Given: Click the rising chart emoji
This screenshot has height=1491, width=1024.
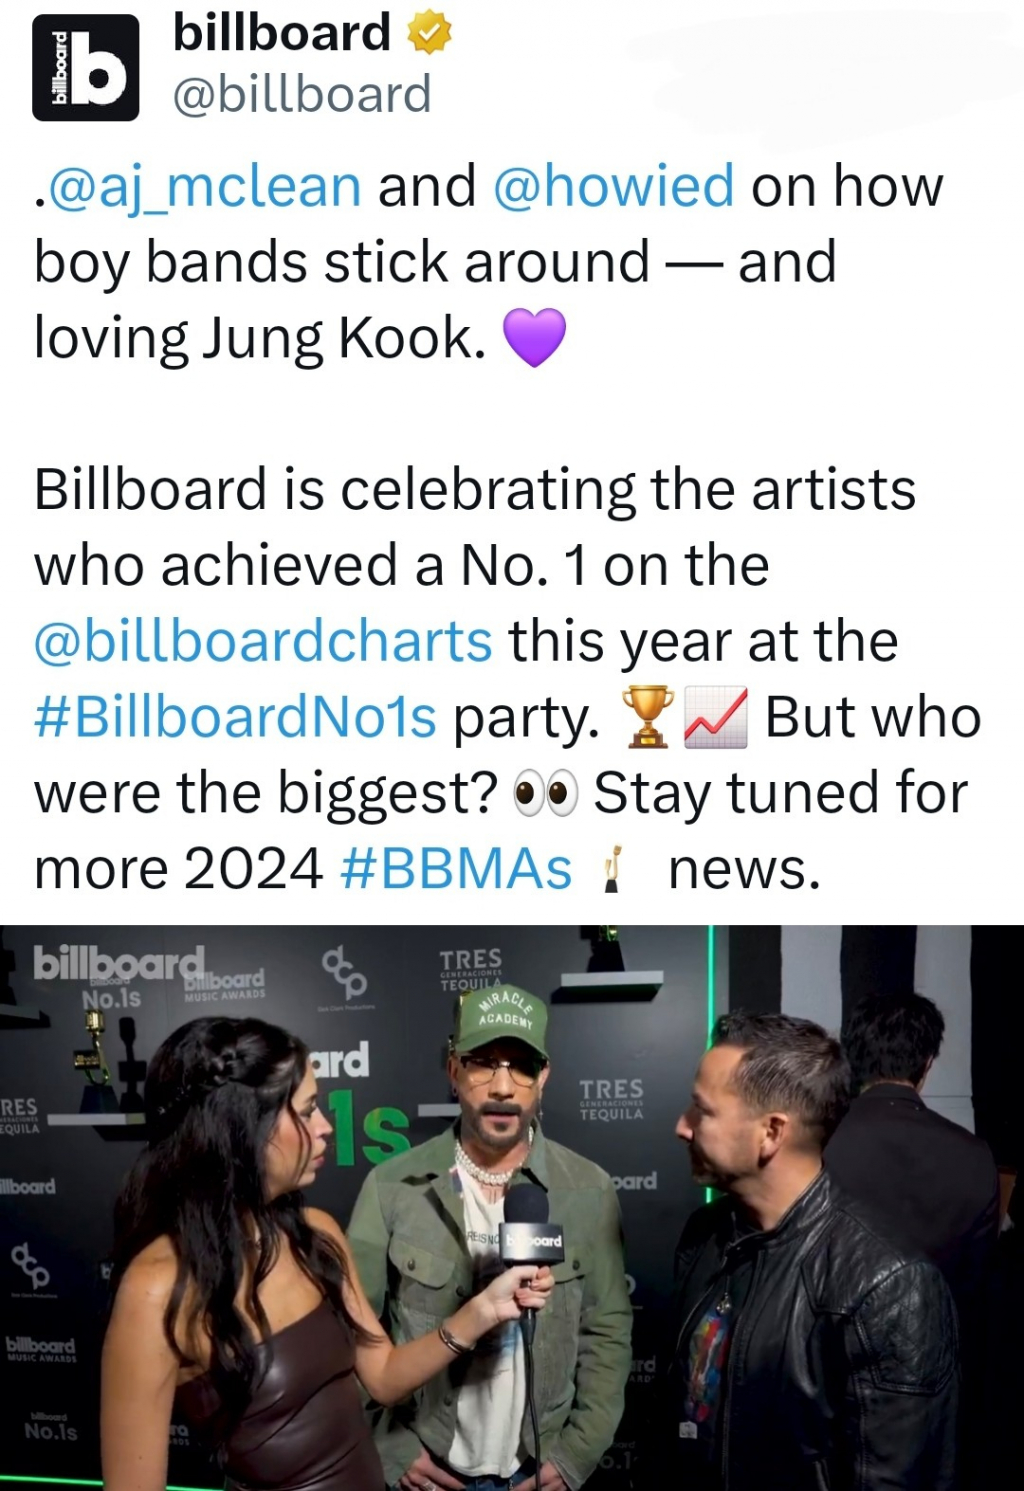Looking at the screenshot, I should [715, 717].
